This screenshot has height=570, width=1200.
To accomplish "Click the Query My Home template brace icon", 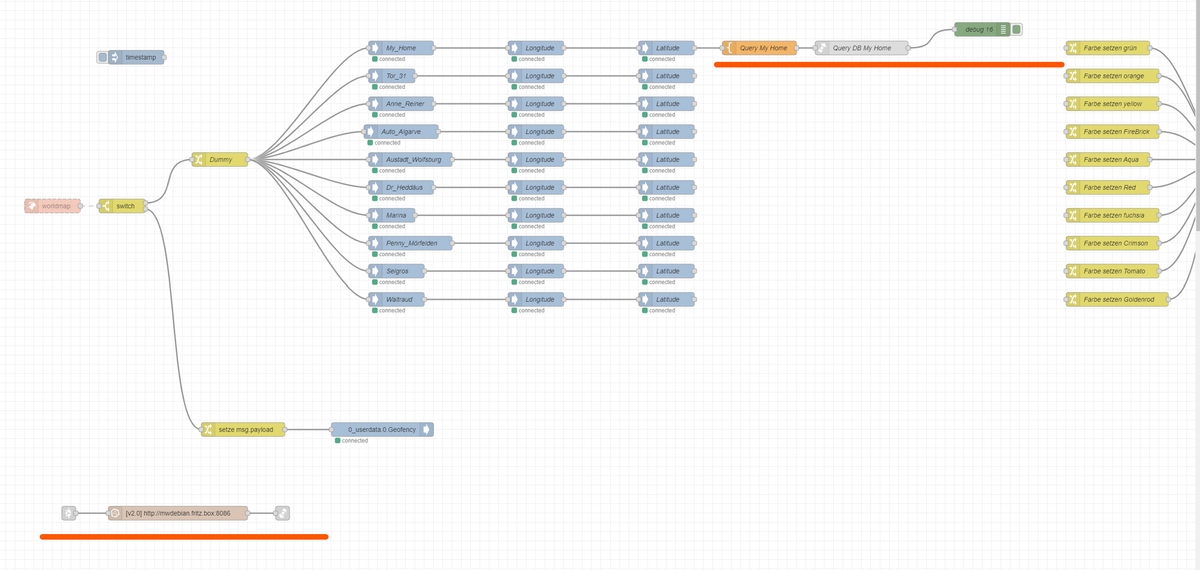I will pos(730,48).
